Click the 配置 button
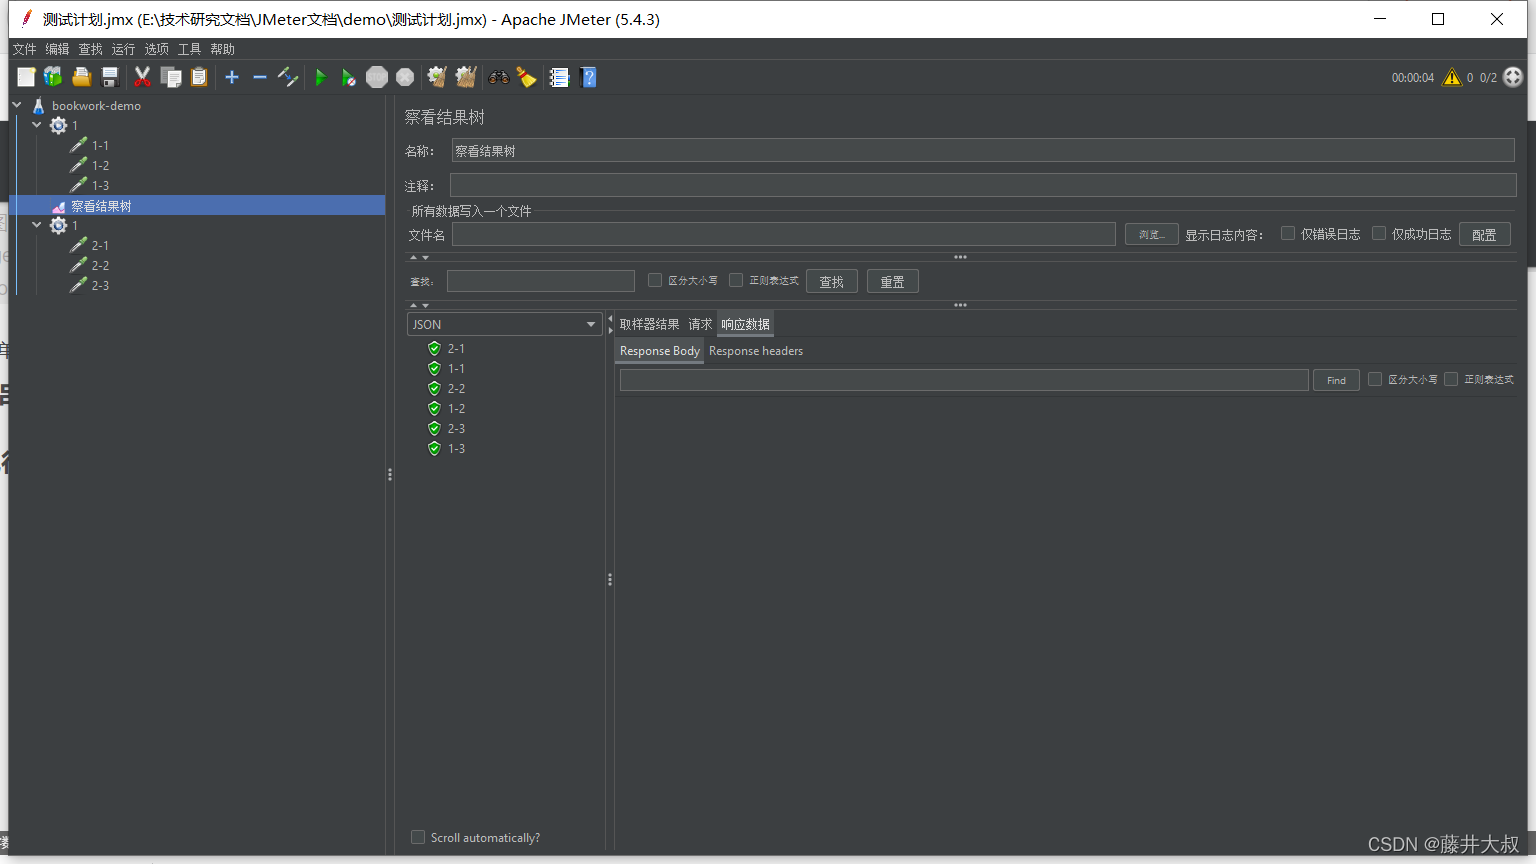The width and height of the screenshot is (1536, 864). tap(1484, 234)
